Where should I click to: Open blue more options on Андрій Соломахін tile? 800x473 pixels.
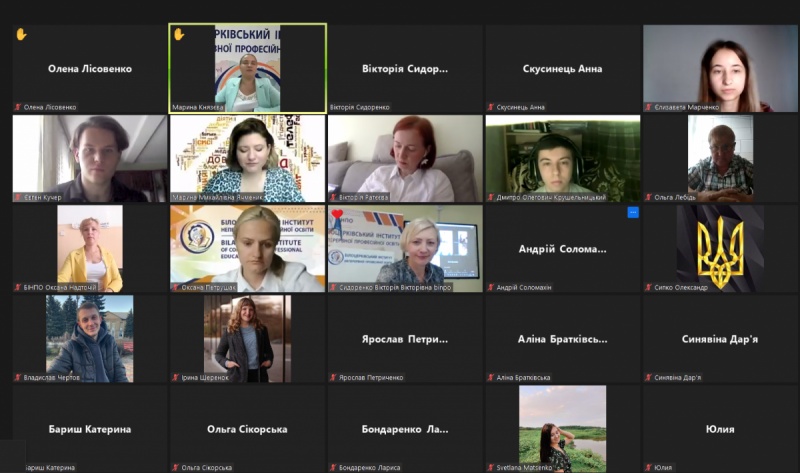632,212
